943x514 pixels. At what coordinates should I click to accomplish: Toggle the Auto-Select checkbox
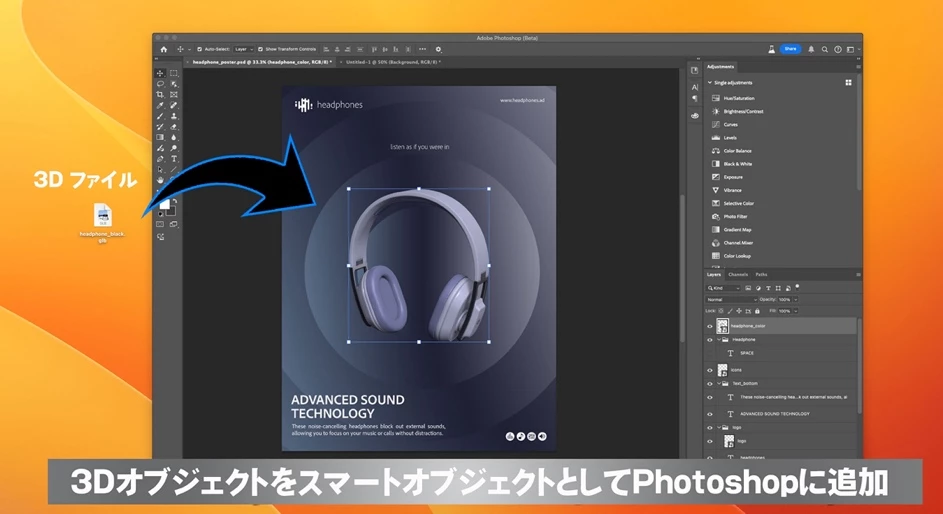[x=200, y=49]
